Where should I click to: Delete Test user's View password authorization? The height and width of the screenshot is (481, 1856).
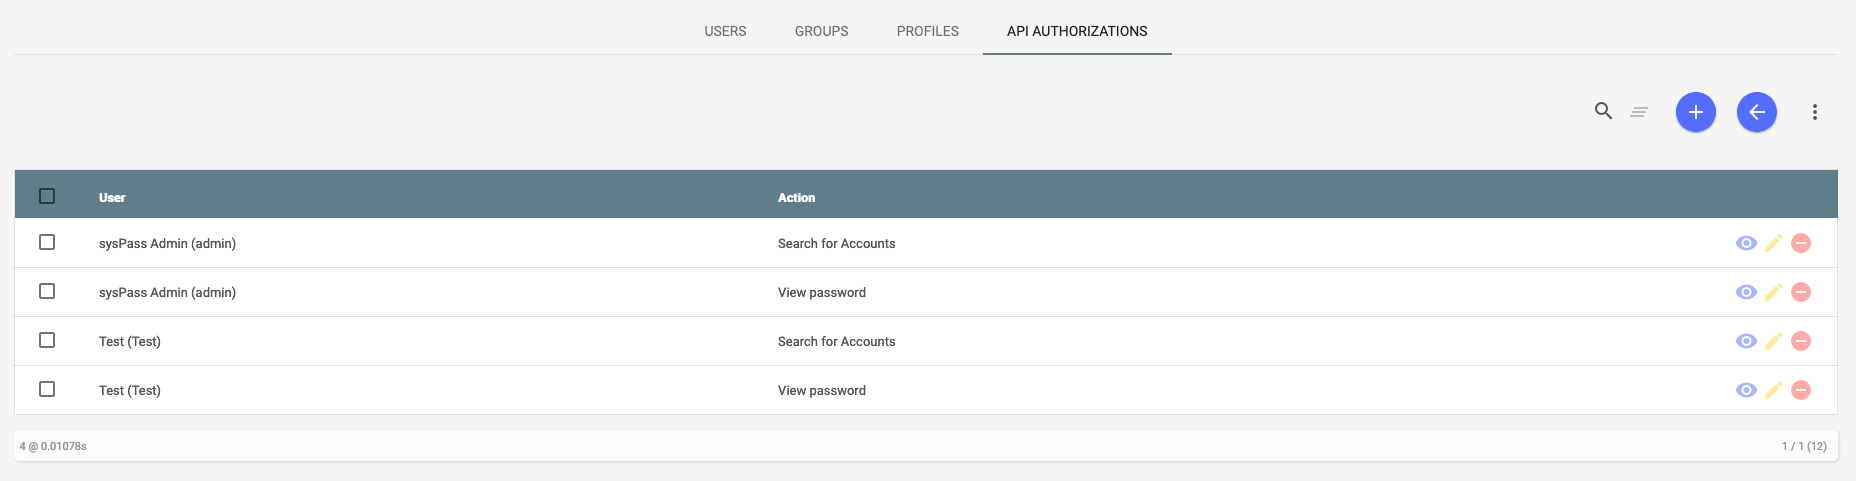coord(1801,390)
